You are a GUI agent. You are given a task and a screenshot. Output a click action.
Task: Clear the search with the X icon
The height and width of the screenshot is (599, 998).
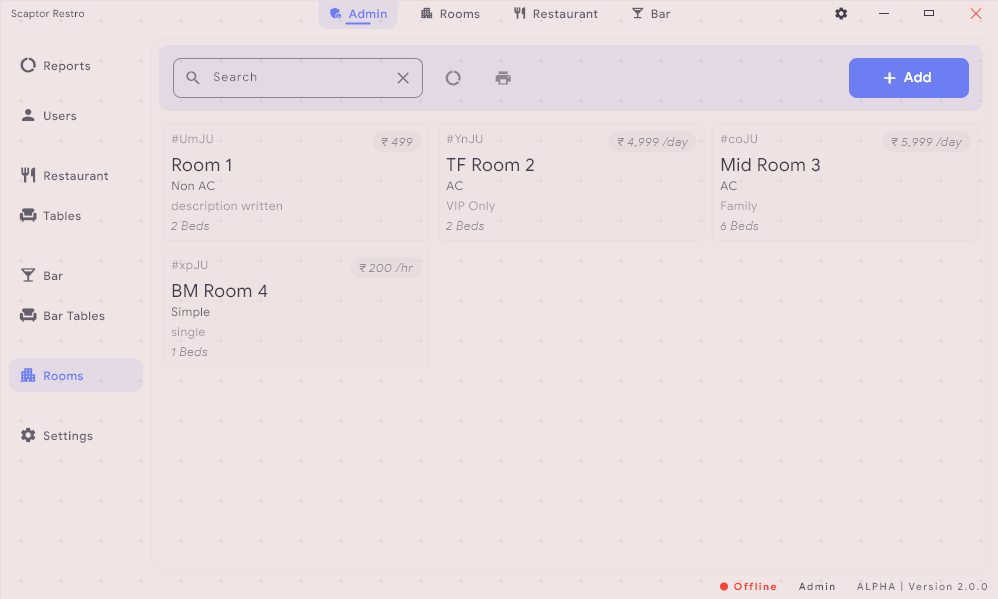403,78
